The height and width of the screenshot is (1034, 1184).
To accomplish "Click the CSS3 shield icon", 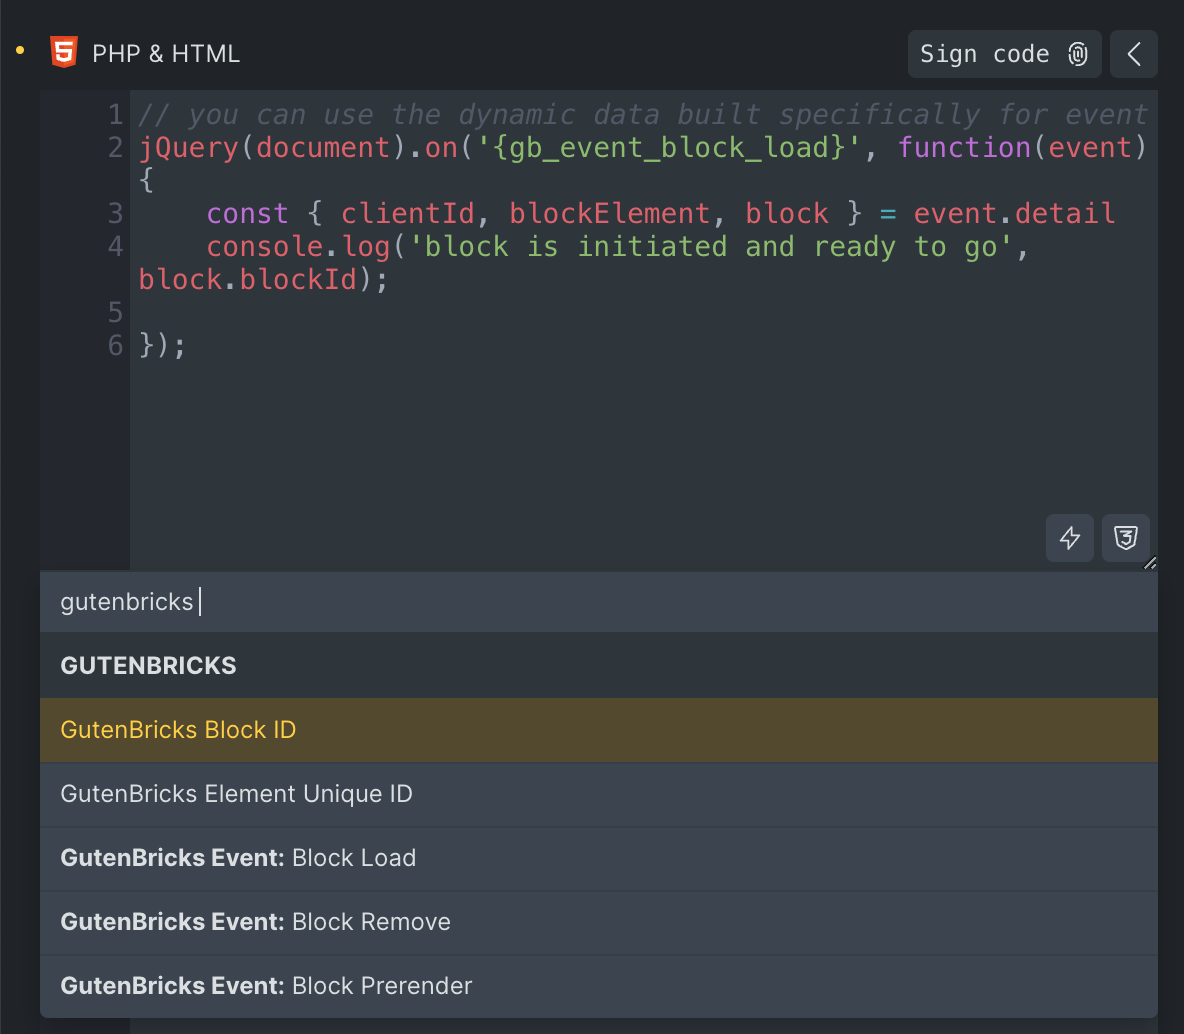I will [x=1126, y=538].
